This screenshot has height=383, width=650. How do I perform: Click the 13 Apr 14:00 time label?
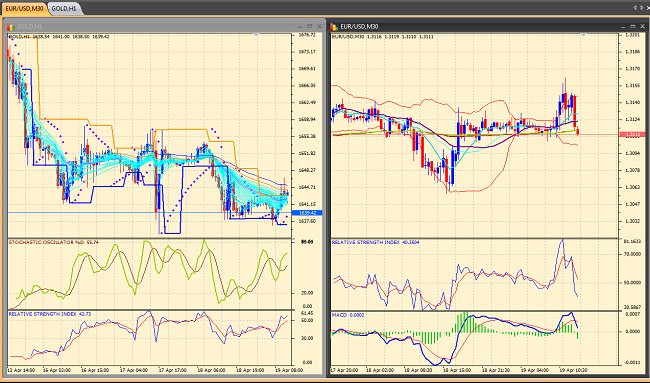coord(21,370)
